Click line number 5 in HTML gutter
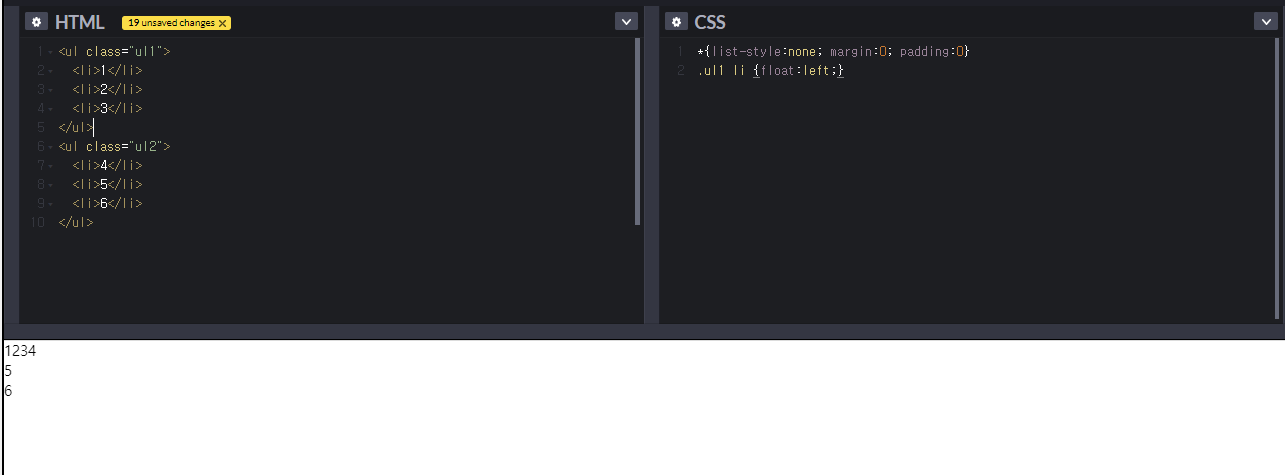This screenshot has height=475, width=1285. [41, 127]
